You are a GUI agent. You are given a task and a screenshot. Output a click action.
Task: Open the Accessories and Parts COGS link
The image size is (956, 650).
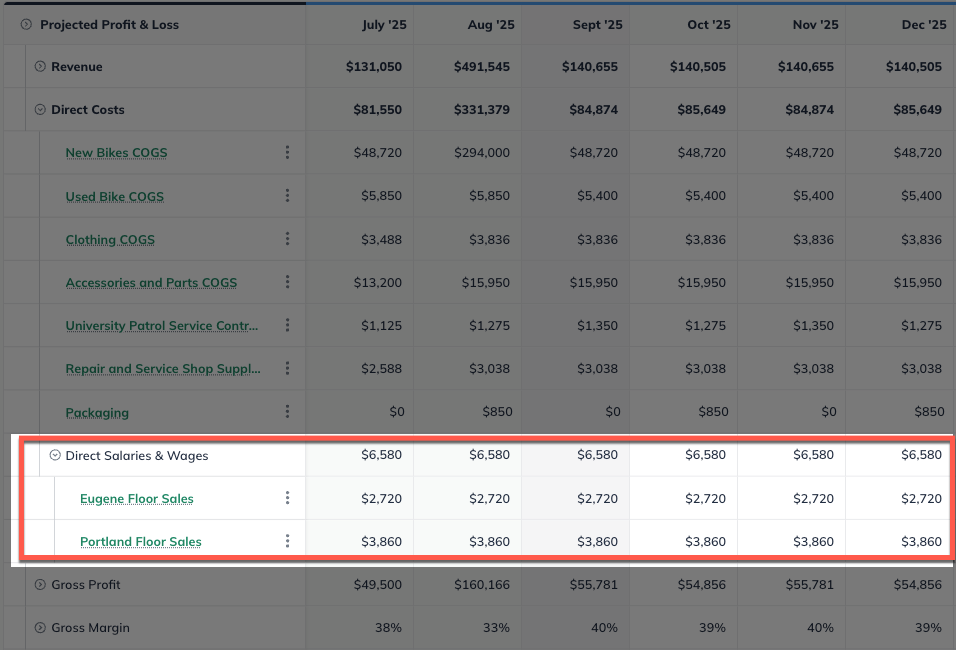pos(151,283)
